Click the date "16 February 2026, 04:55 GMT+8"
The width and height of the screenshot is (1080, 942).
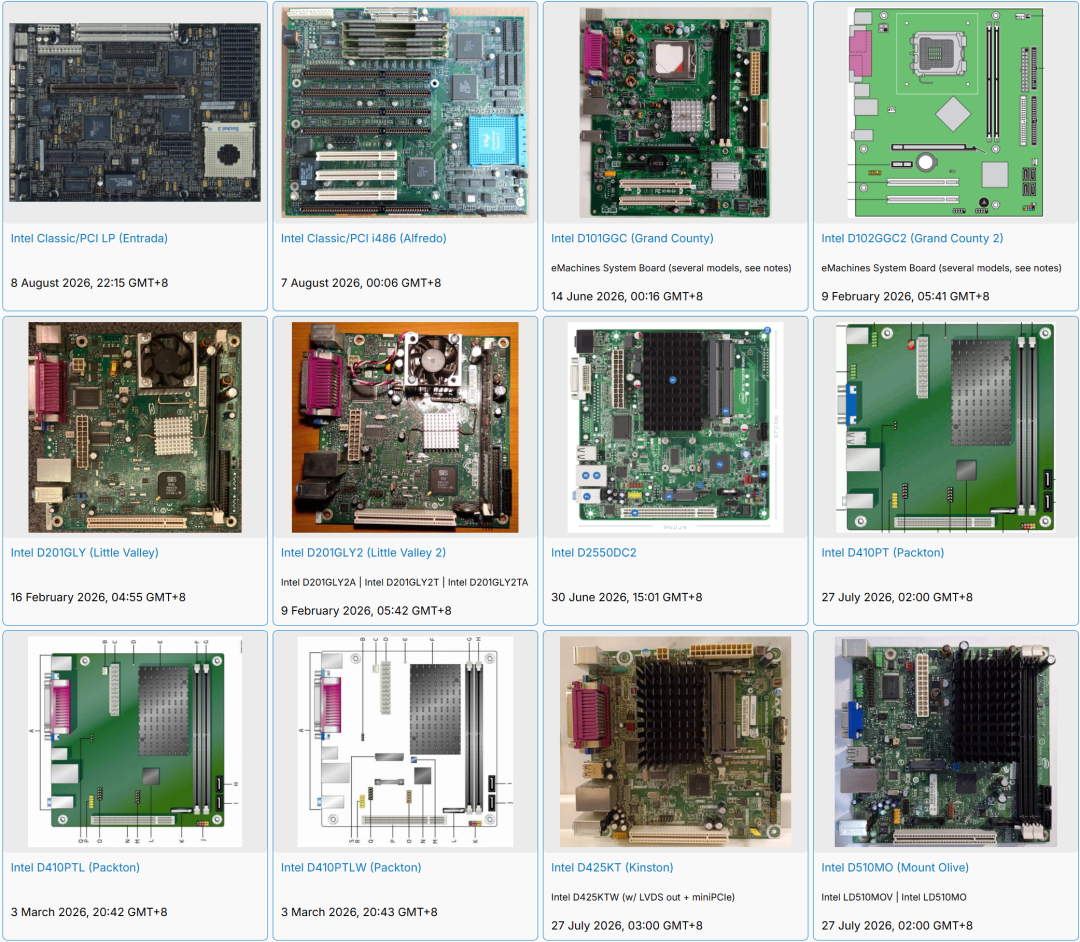[x=98, y=597]
